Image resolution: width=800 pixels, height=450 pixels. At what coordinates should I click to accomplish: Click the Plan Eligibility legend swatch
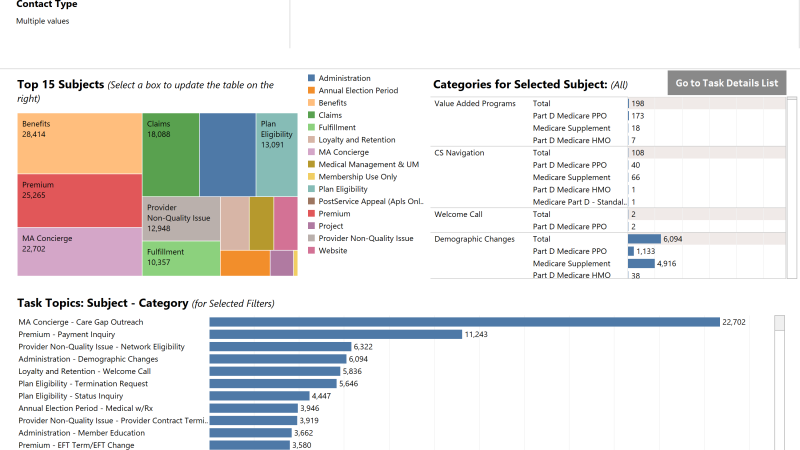tap(311, 188)
